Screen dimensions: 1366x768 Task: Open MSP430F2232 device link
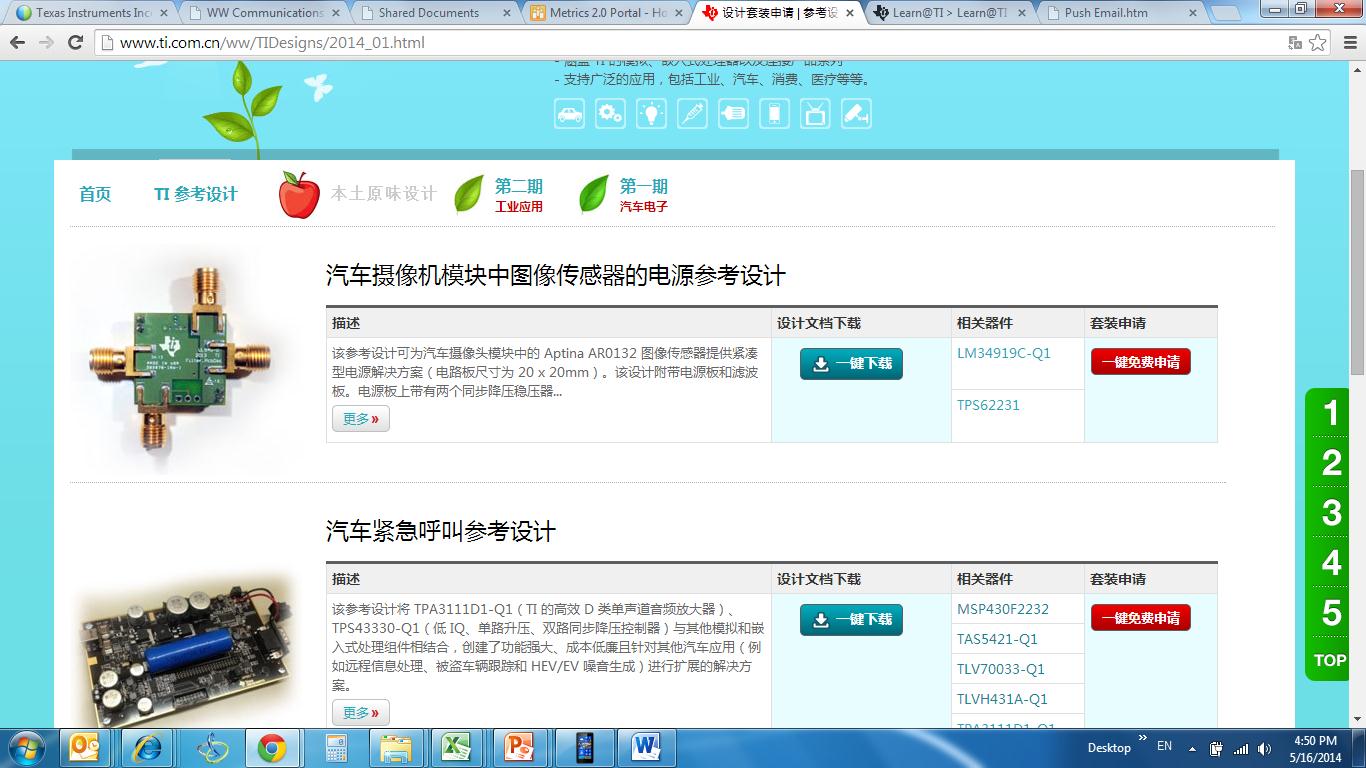(1003, 609)
